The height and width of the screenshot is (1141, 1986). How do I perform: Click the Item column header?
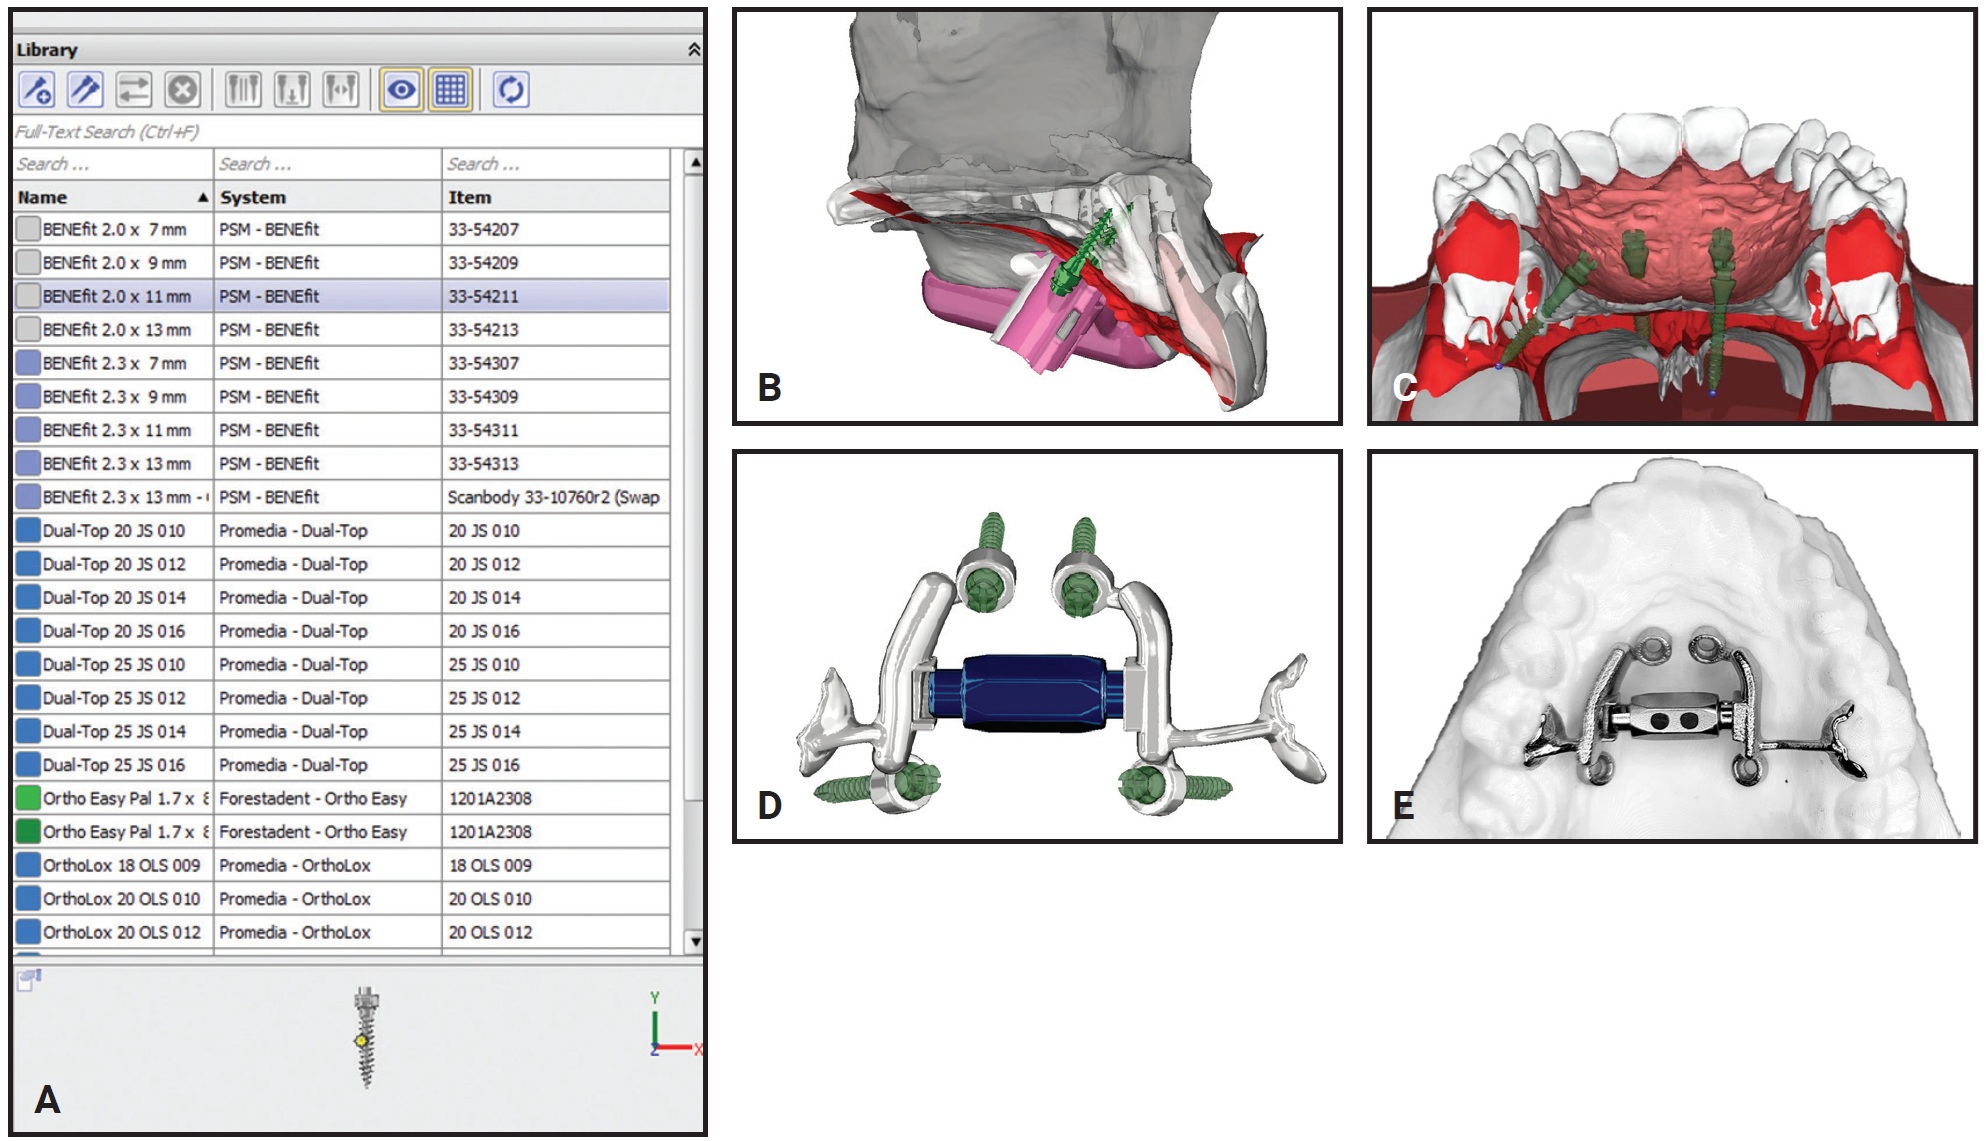[x=555, y=197]
